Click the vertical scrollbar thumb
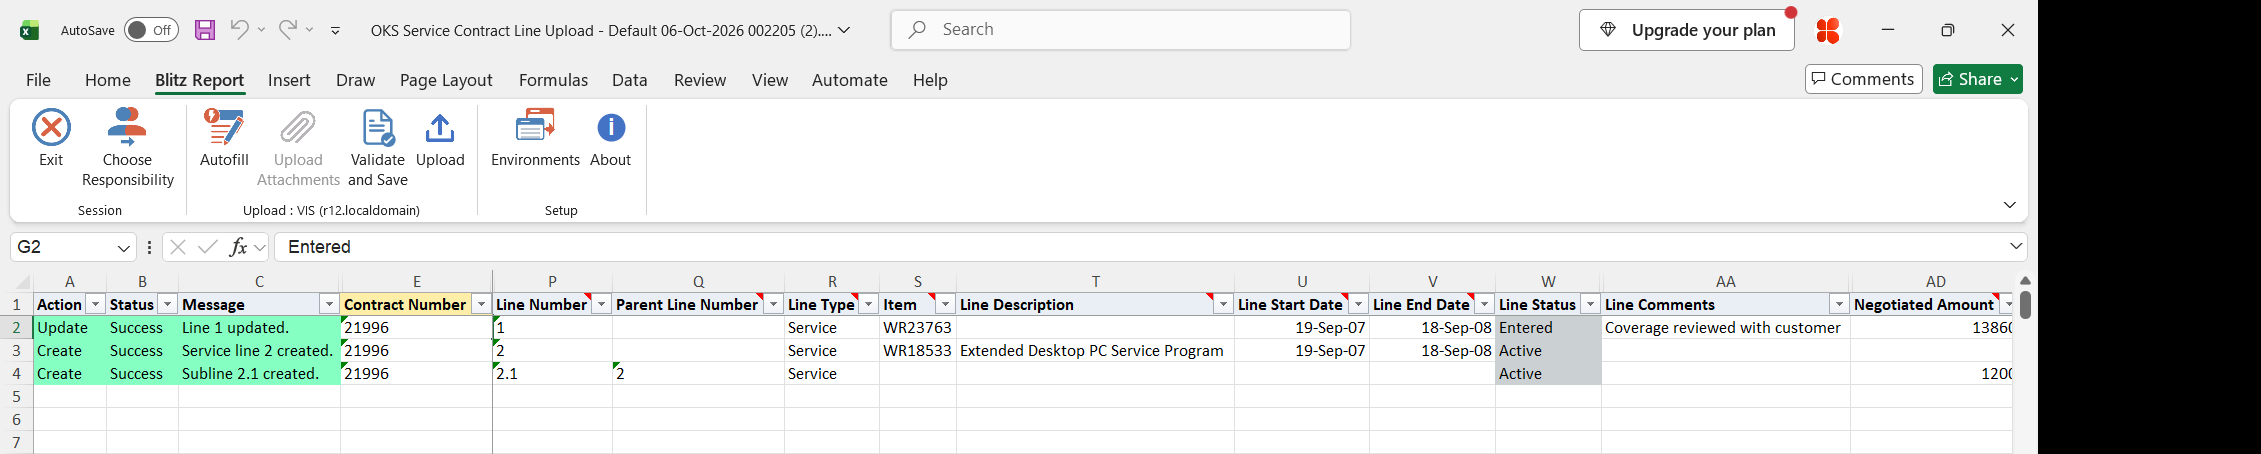2261x454 pixels. [2025, 304]
